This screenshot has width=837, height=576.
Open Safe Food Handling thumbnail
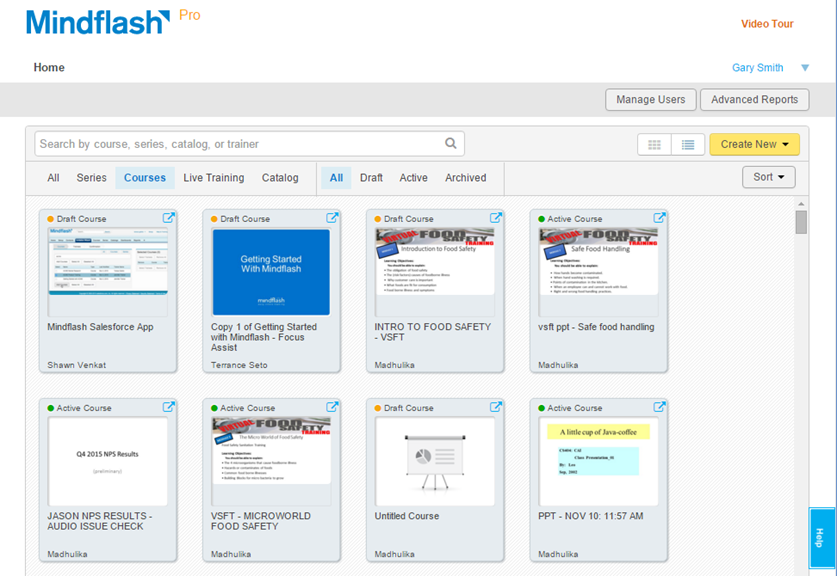pos(598,272)
